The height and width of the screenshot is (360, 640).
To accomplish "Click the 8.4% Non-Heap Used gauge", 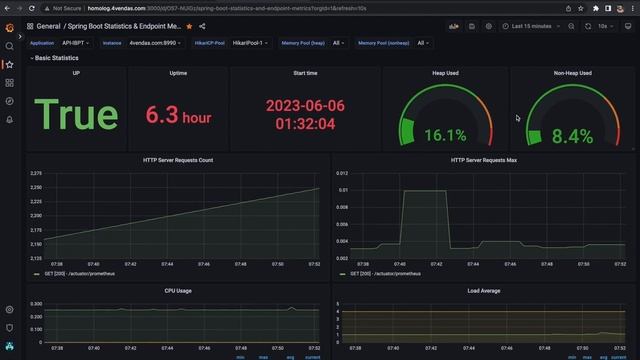I will click(x=573, y=116).
